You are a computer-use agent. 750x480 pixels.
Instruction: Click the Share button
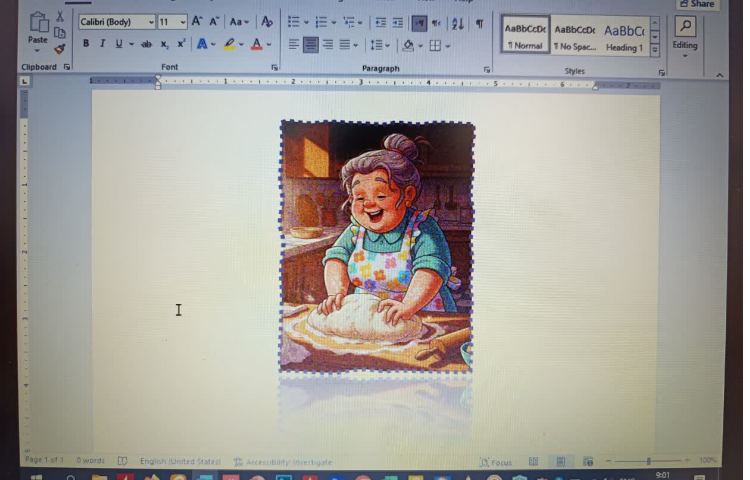(x=697, y=4)
